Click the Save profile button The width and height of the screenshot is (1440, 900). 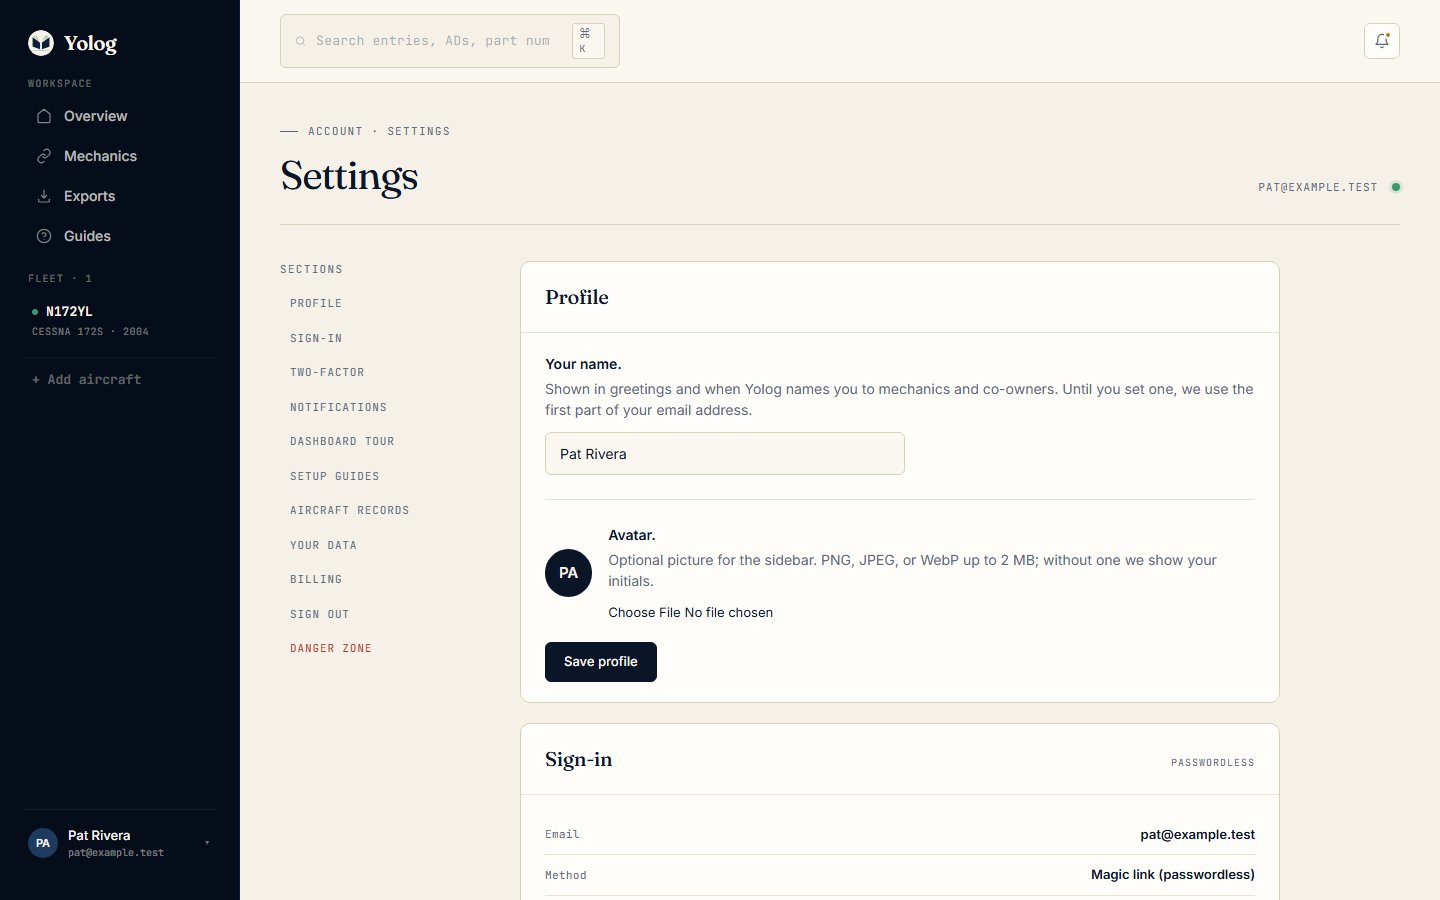tap(601, 662)
